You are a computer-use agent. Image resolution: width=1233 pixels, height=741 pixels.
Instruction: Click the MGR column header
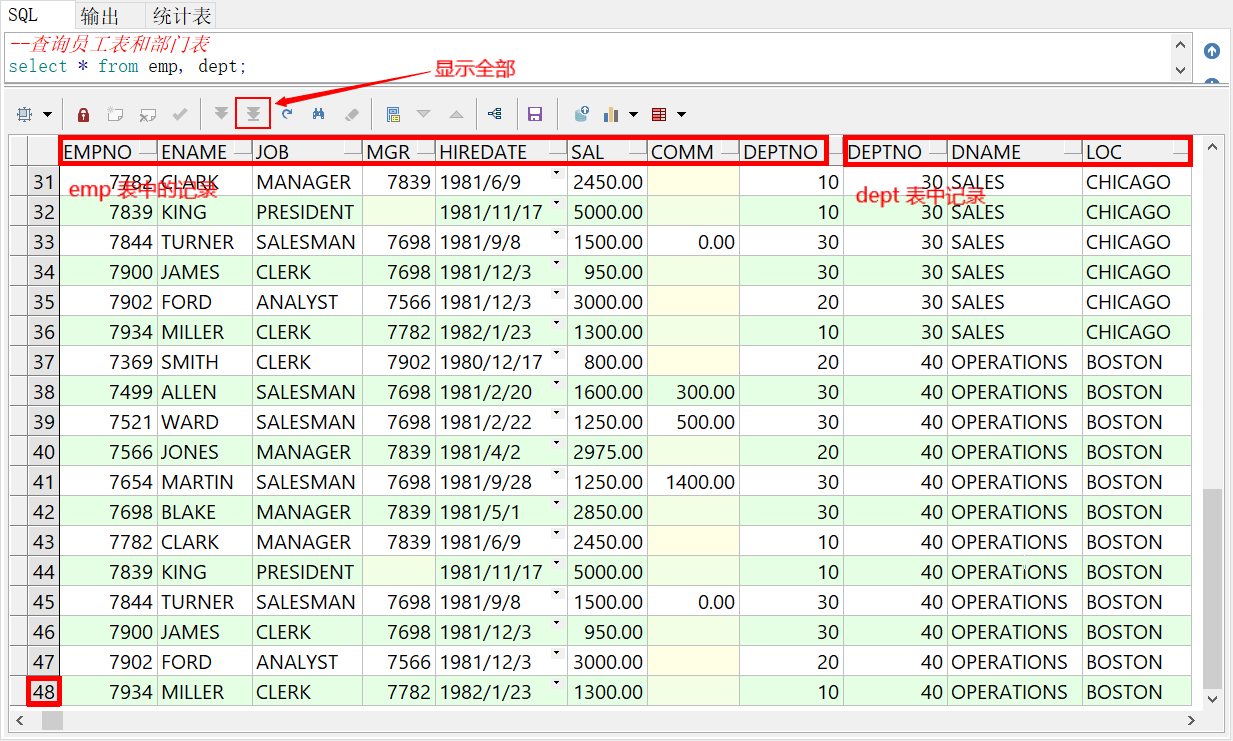point(399,152)
